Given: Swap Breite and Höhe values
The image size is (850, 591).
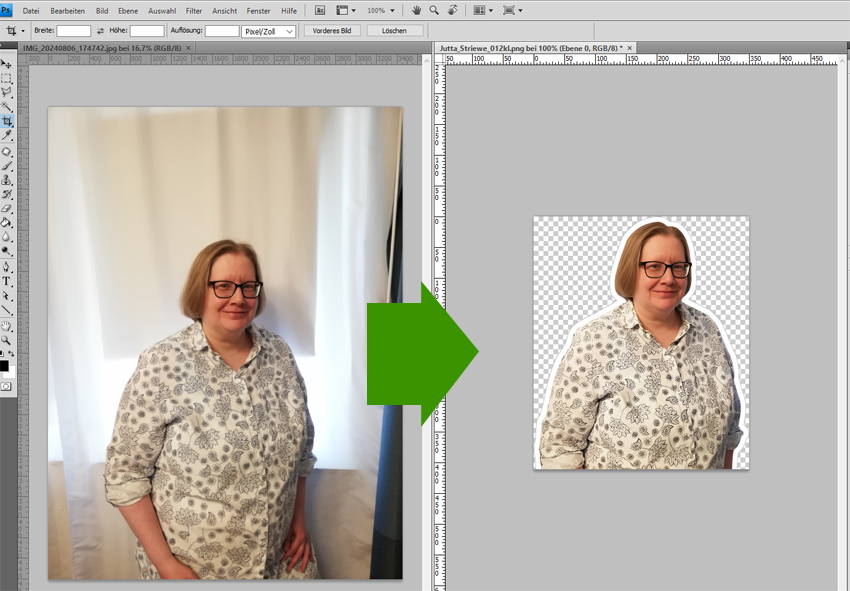Looking at the screenshot, I should 100,31.
